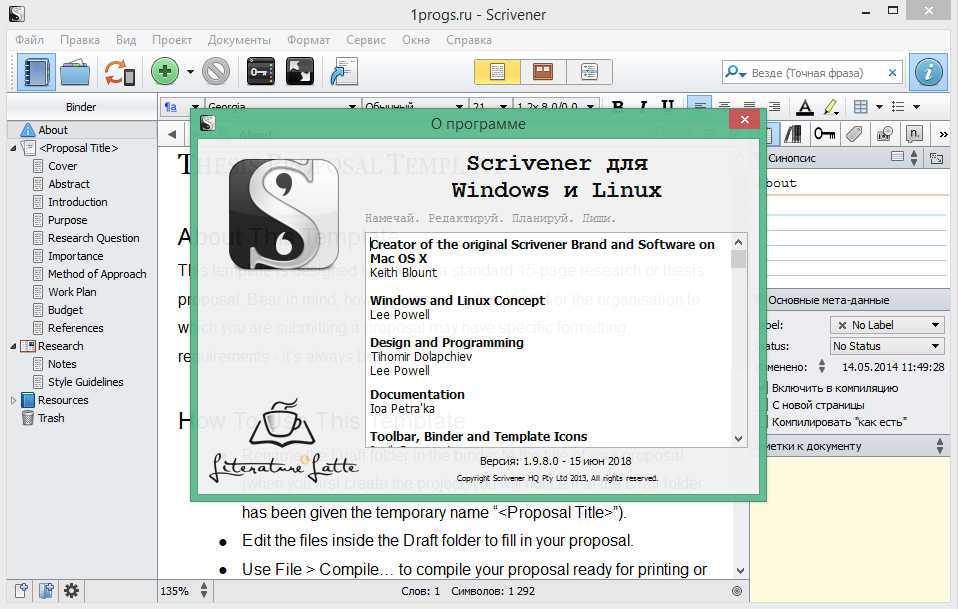
Task: Click the Insert table grid icon
Action: [860, 107]
